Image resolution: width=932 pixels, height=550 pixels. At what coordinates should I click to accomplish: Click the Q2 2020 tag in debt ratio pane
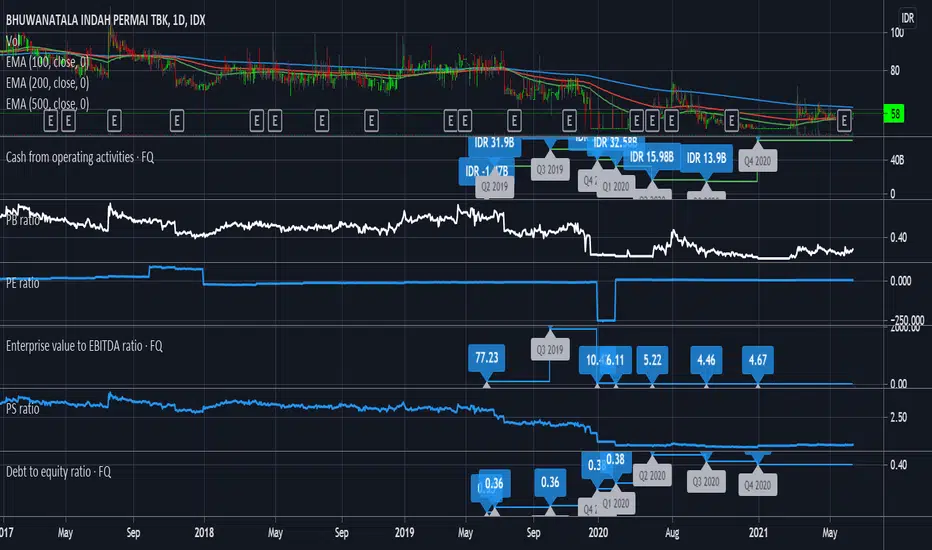pos(652,476)
